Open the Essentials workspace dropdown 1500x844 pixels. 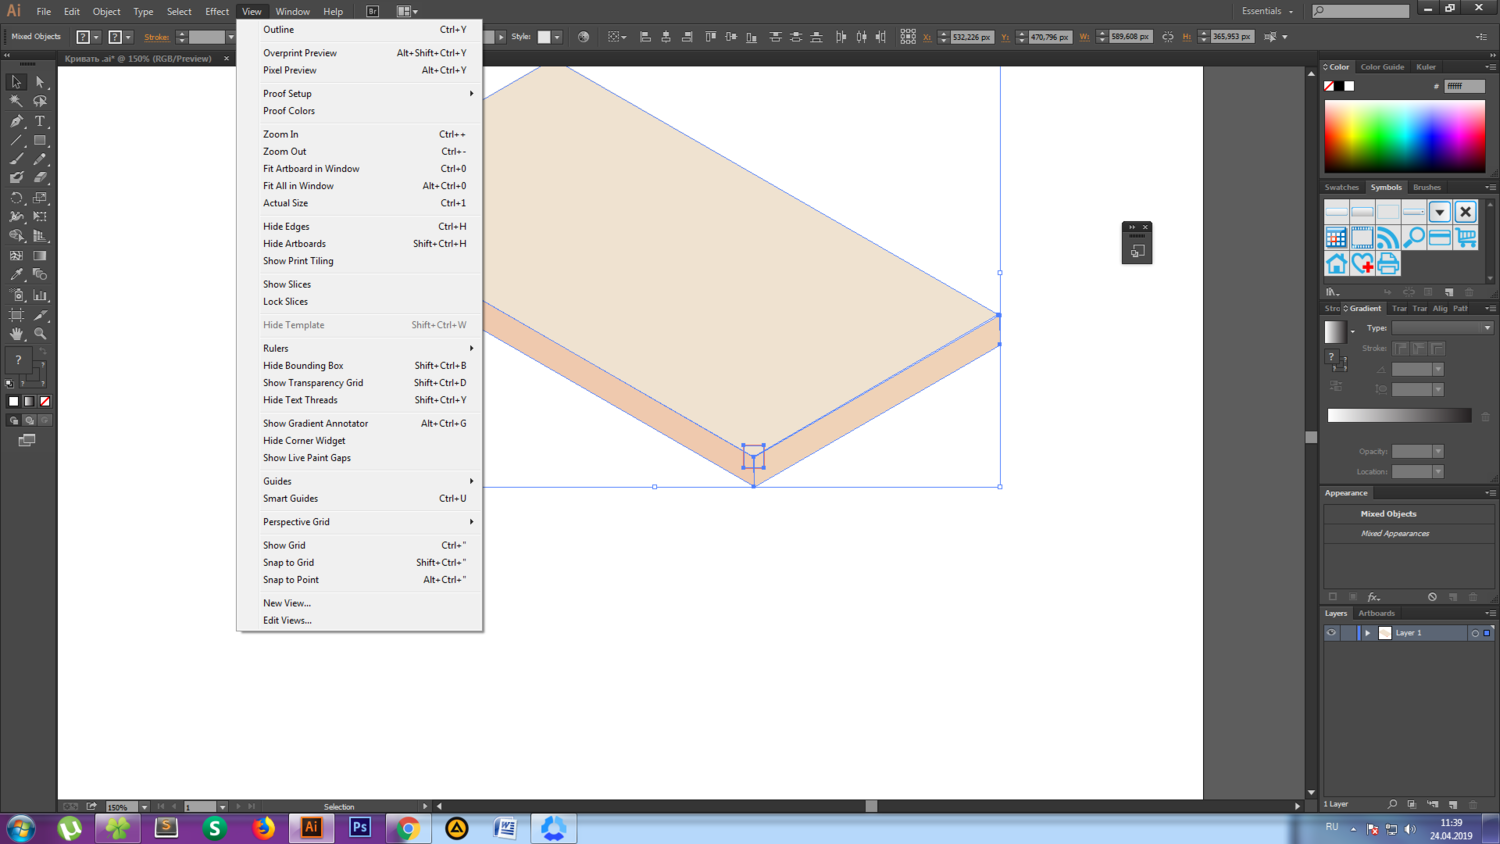pyautogui.click(x=1267, y=11)
